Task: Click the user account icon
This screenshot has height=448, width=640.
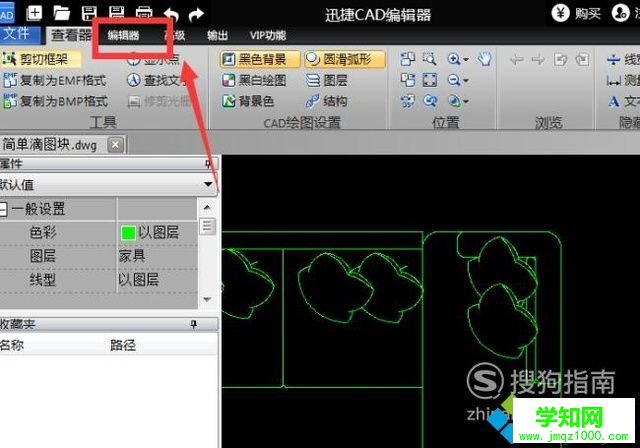Action: pos(620,13)
